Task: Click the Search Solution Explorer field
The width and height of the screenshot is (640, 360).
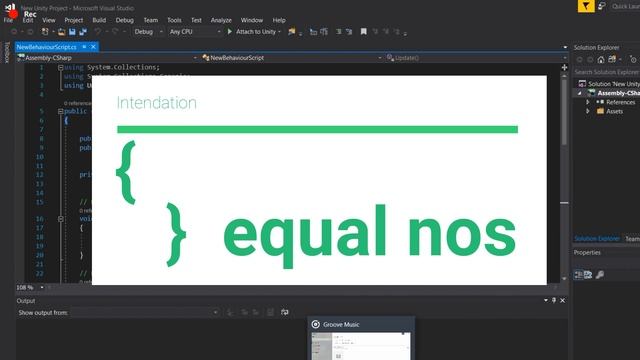Action: coord(607,72)
